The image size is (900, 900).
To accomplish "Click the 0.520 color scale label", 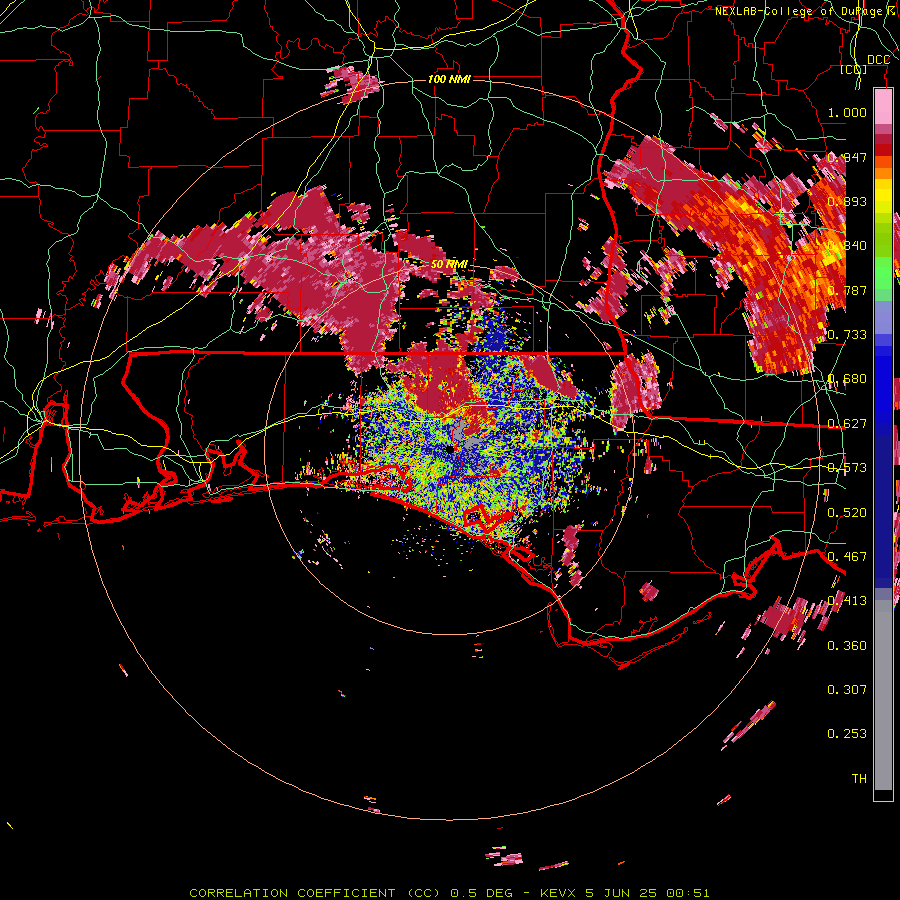I will (x=847, y=513).
